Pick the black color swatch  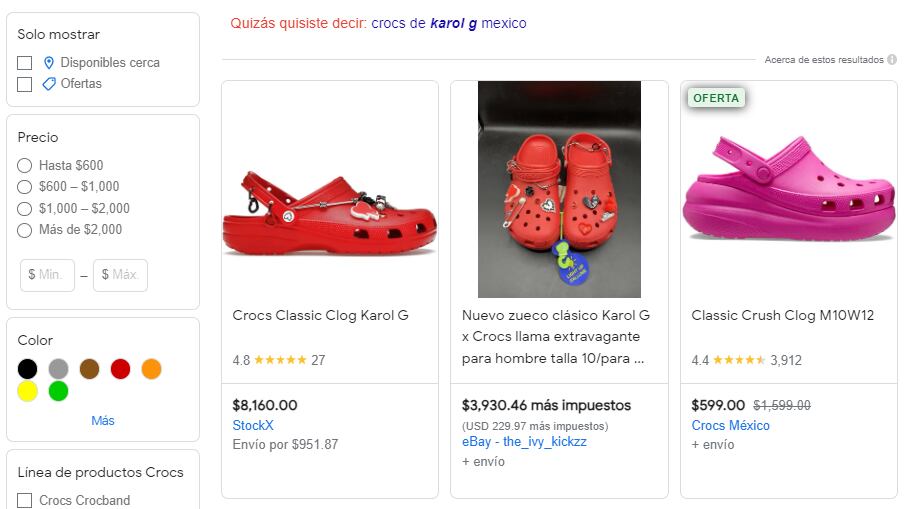(28, 369)
